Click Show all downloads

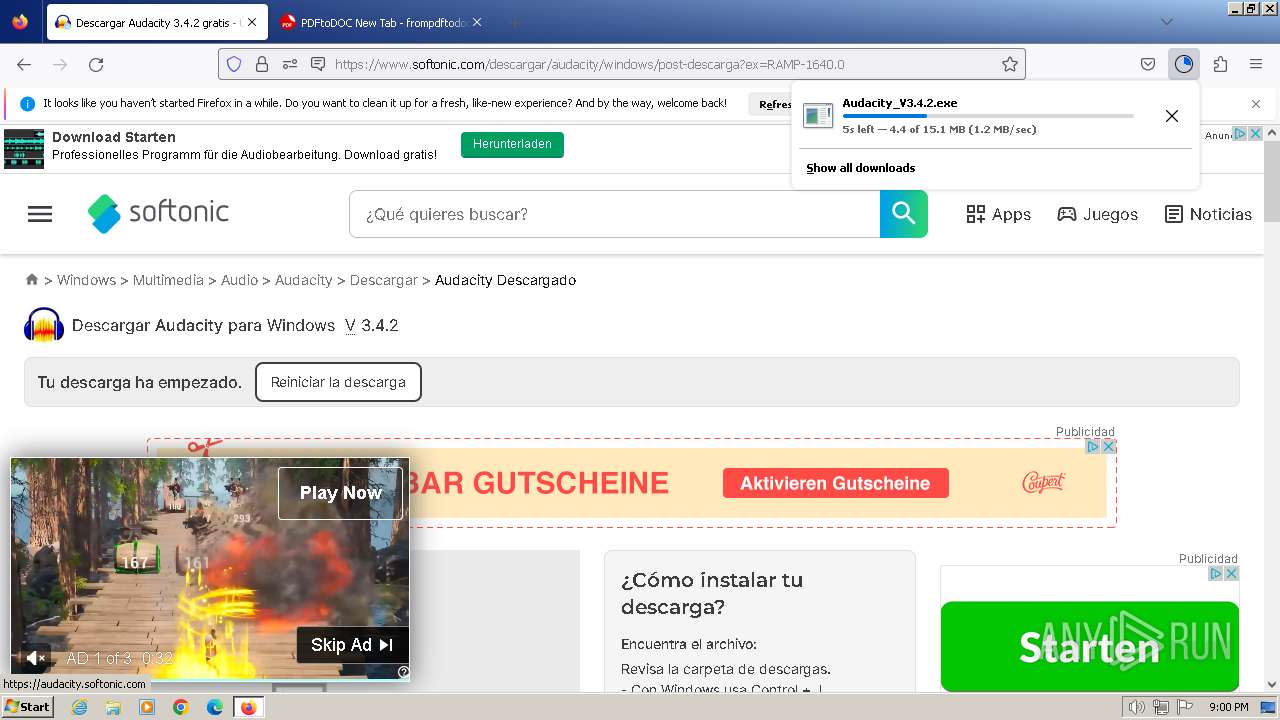click(860, 168)
